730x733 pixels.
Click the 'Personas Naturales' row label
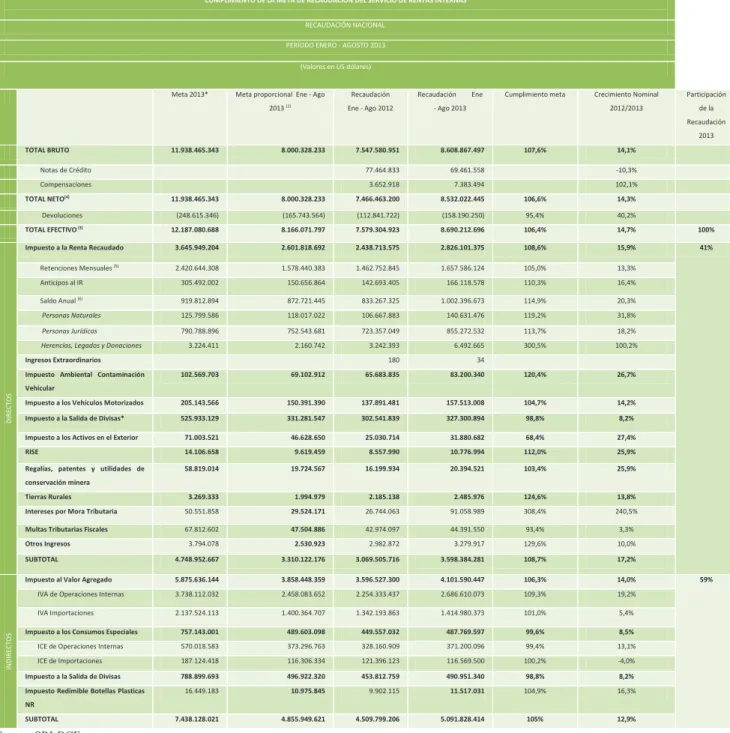71,316
